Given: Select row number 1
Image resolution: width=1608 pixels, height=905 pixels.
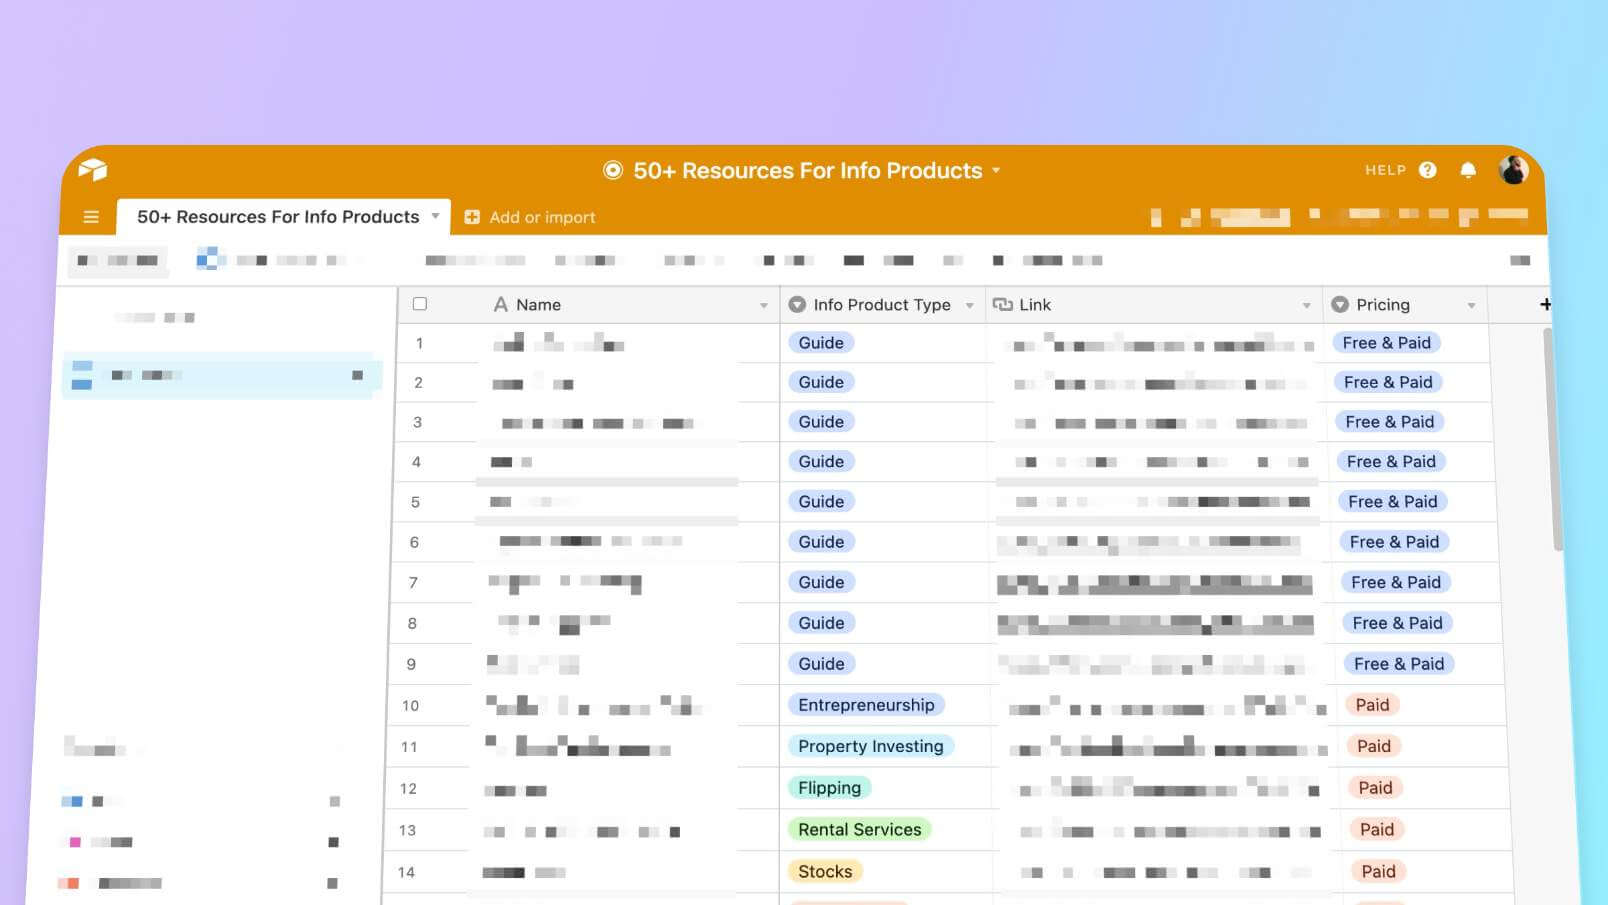Looking at the screenshot, I should click(x=419, y=344).
